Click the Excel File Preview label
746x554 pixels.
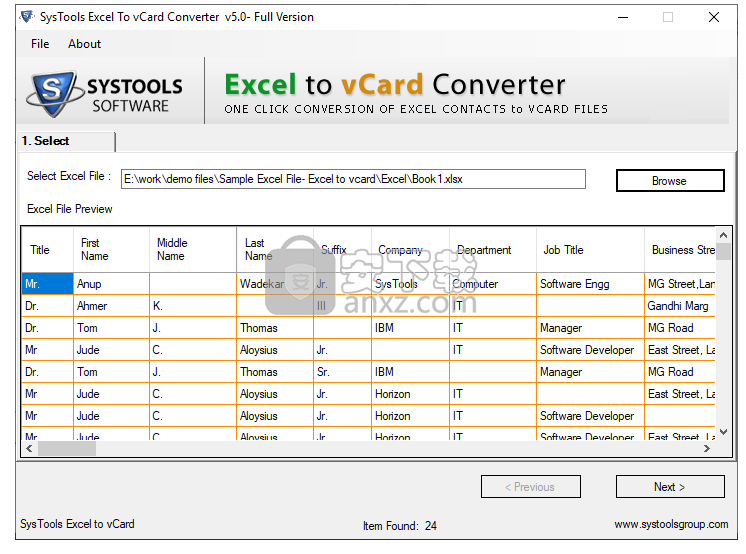[69, 209]
